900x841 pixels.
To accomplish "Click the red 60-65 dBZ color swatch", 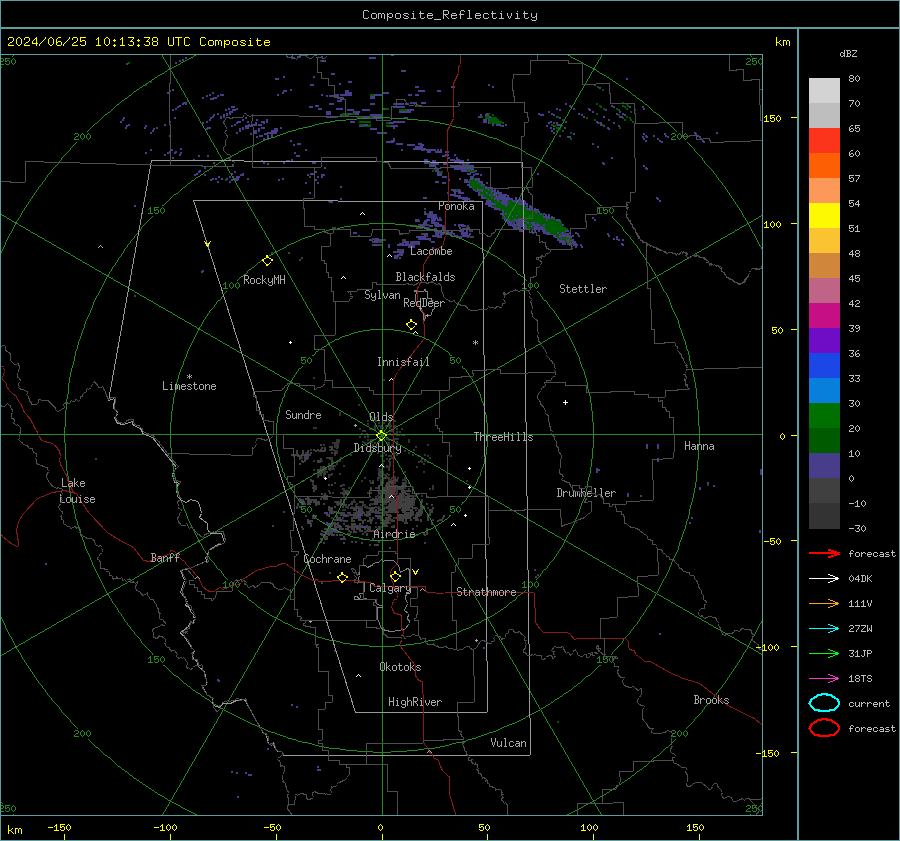I will coord(824,141).
